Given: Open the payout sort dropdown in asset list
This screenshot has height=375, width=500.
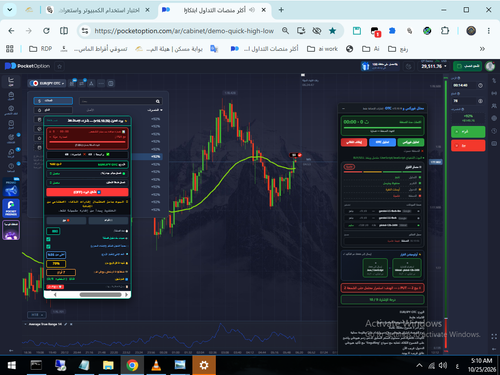Looking at the screenshot, I should click(x=155, y=110).
